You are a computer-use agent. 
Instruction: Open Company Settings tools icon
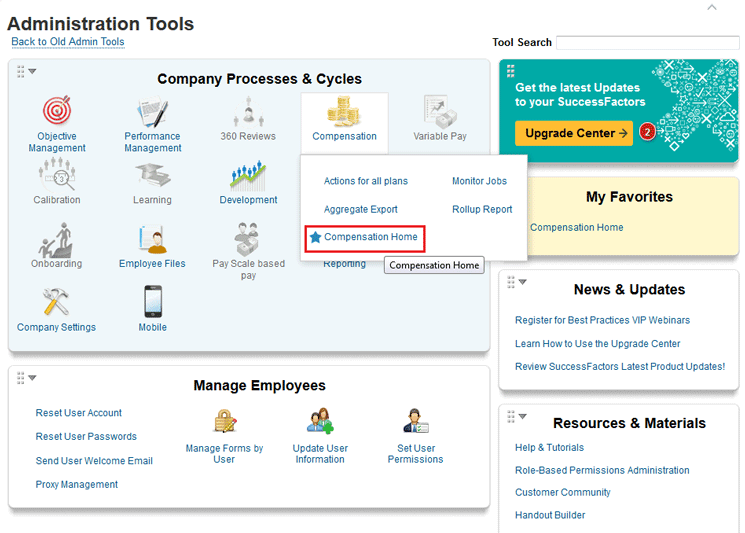[57, 303]
